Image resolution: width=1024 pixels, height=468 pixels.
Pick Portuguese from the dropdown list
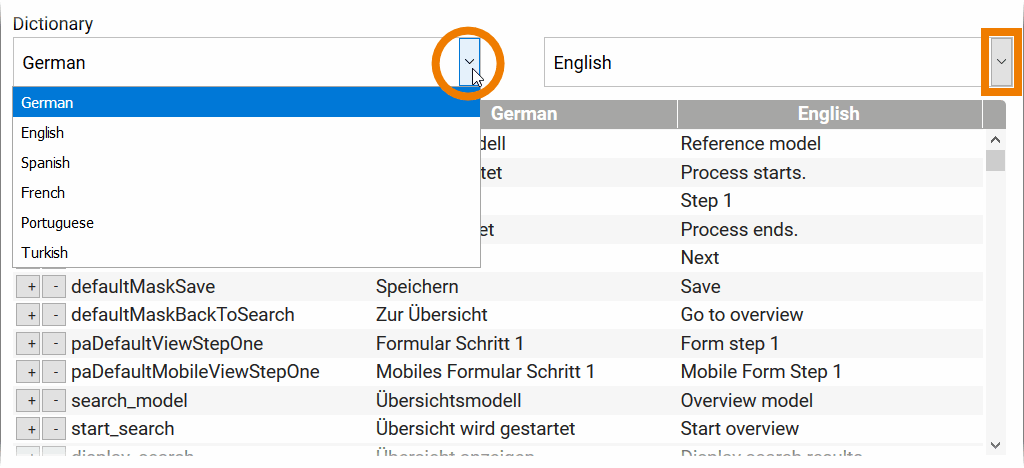click(x=57, y=223)
